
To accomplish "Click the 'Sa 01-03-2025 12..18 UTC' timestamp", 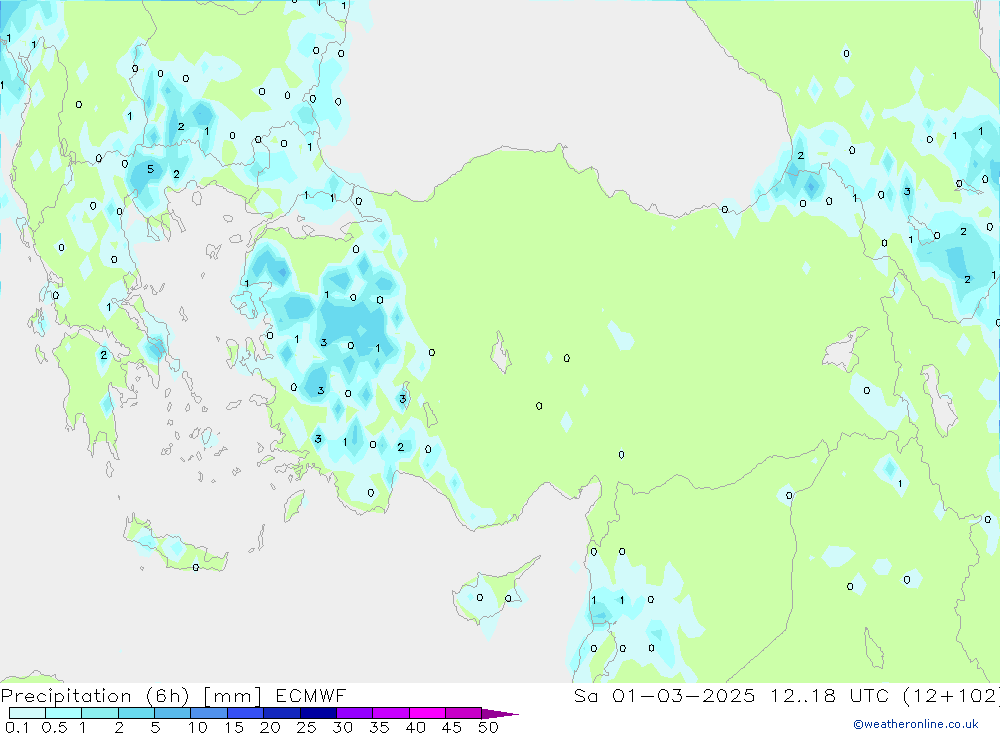I will [x=732, y=695].
